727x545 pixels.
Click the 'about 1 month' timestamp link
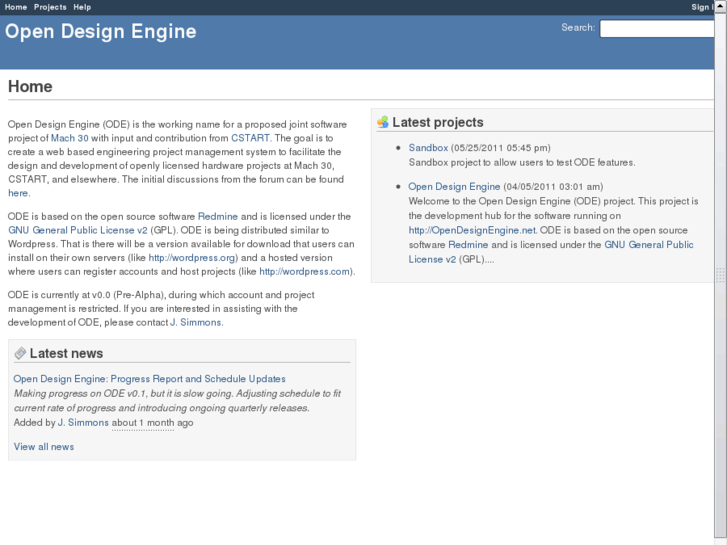pos(143,423)
